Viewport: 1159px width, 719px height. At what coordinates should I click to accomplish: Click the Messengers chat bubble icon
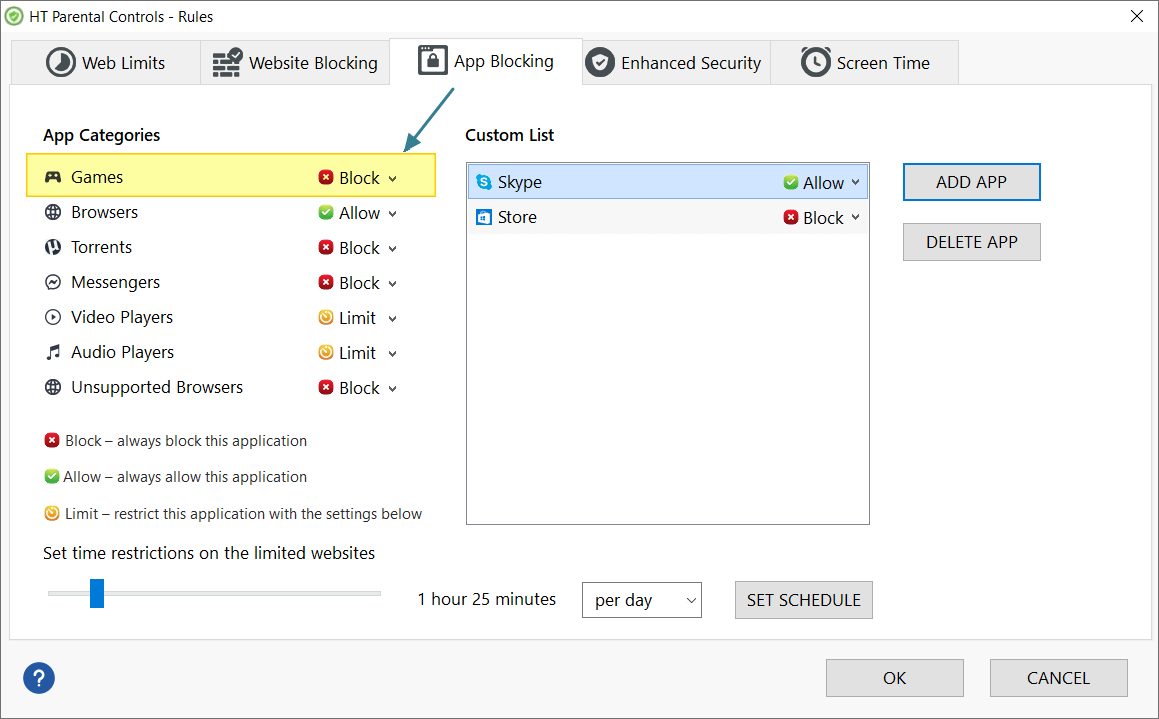coord(53,282)
